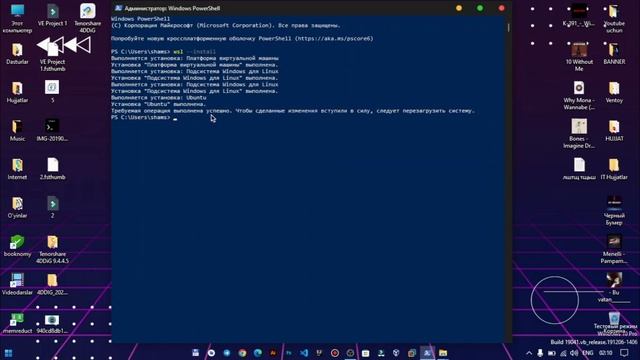The width and height of the screenshot is (640, 360).
Task: Select the Videodarslar desktop icon
Action: tap(17, 284)
